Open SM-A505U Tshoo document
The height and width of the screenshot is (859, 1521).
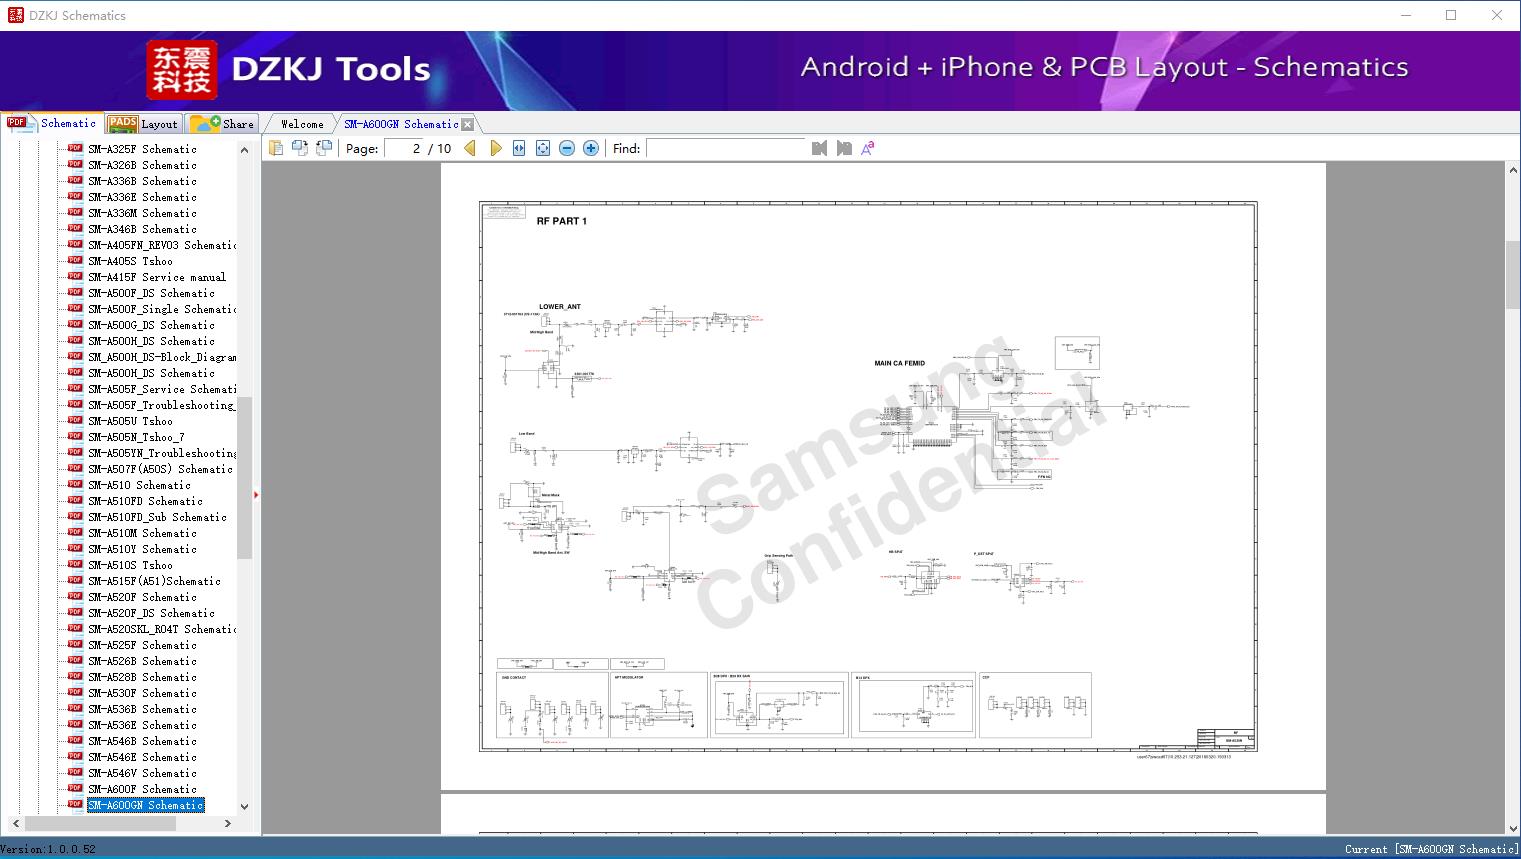[130, 421]
